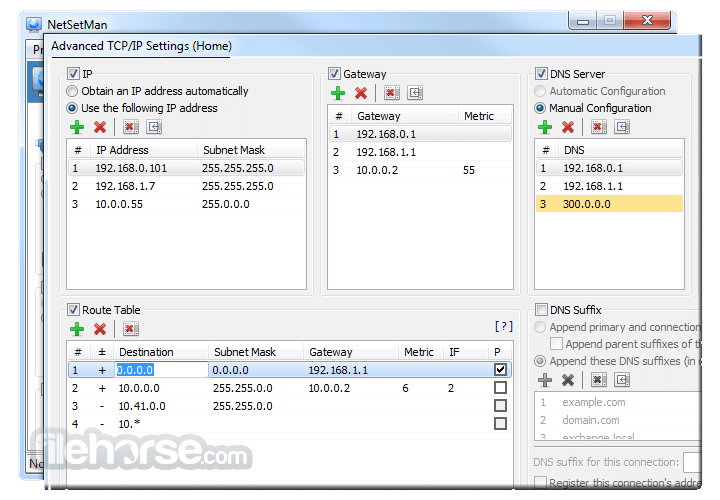
Task: Check Append parent suffixes checkbox
Action: click(x=556, y=343)
